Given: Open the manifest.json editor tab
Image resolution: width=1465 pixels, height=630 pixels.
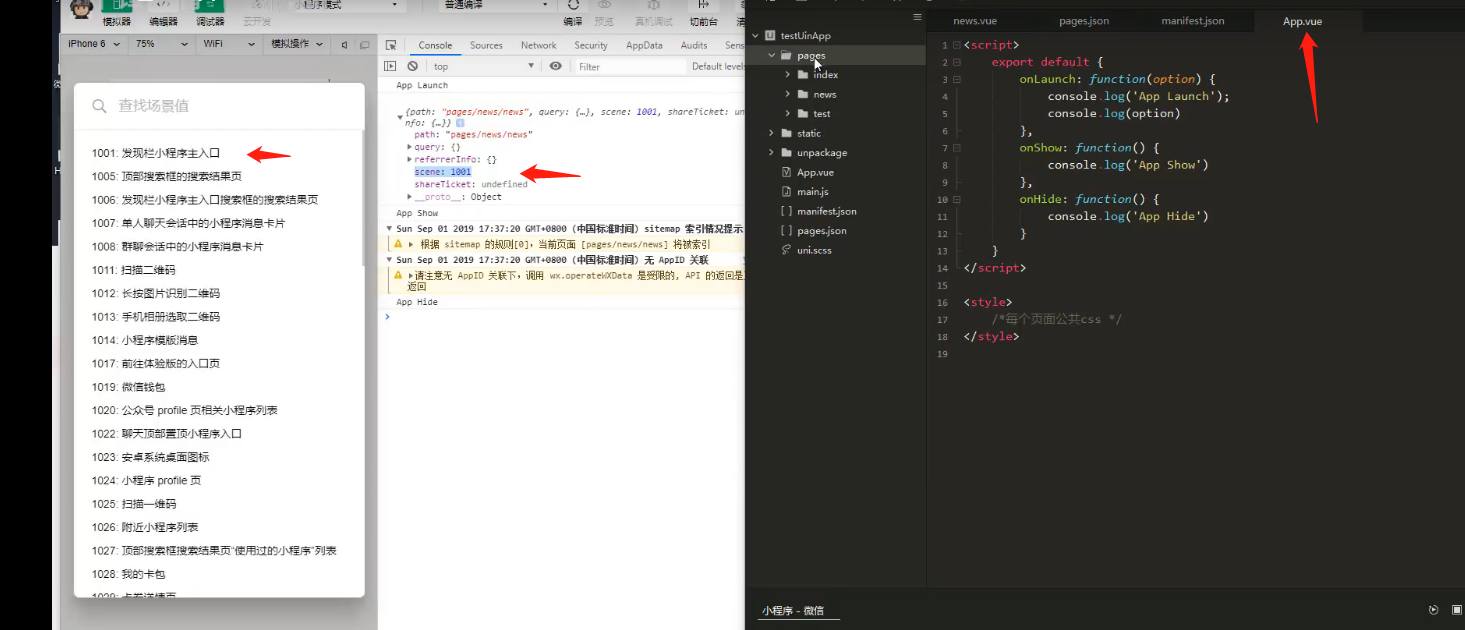Looking at the screenshot, I should click(x=1192, y=21).
